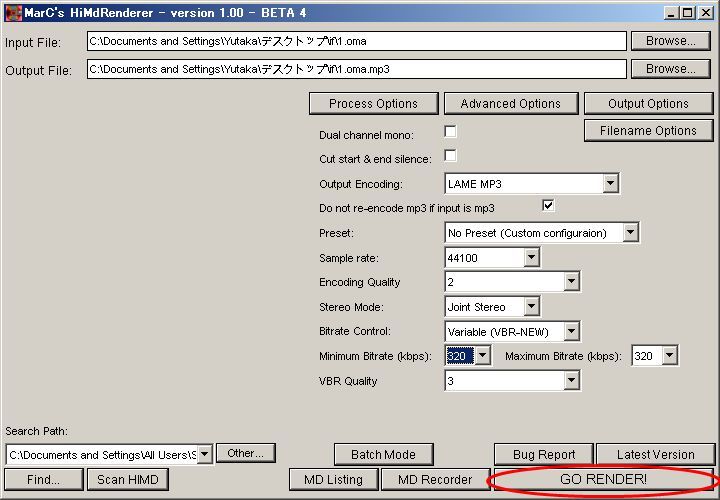Expand the Maximum Bitrate dropdown
Viewport: 720px width, 500px height.
669,356
